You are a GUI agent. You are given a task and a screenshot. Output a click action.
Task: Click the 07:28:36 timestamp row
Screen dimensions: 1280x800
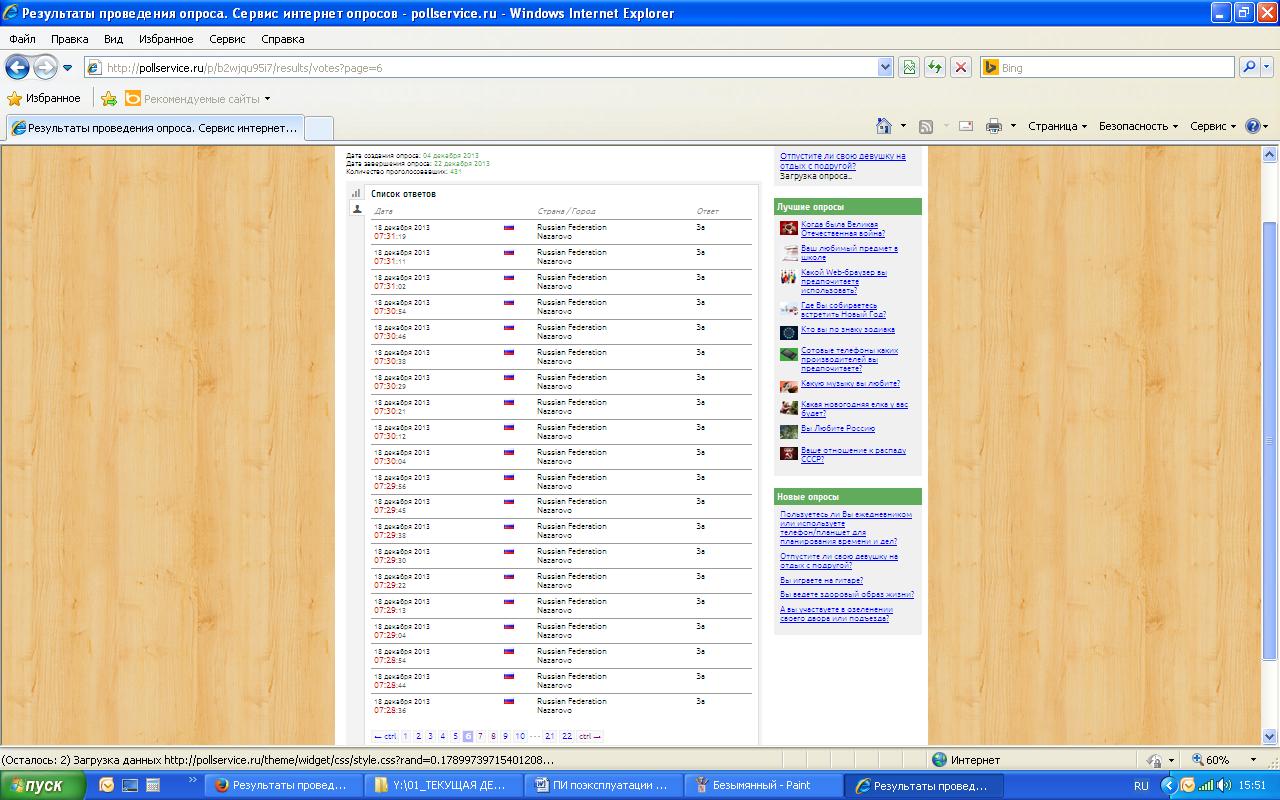pos(561,706)
